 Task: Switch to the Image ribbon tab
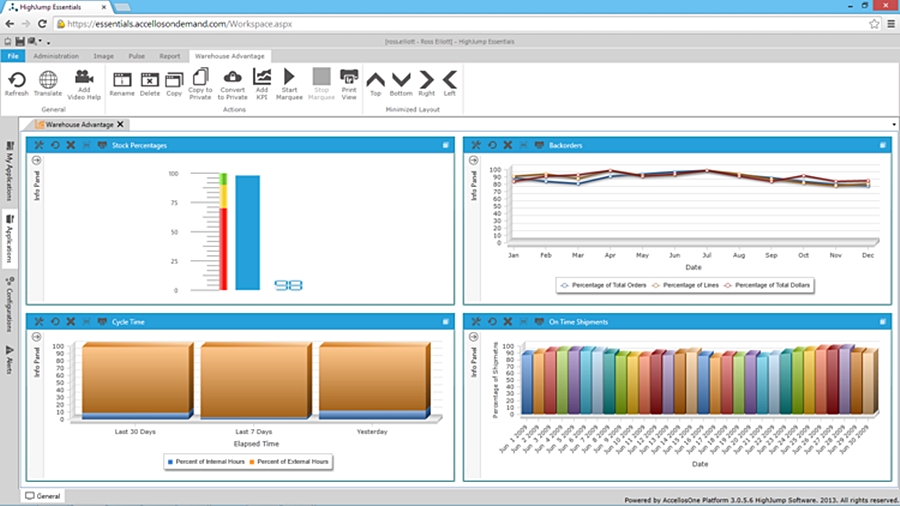(103, 56)
